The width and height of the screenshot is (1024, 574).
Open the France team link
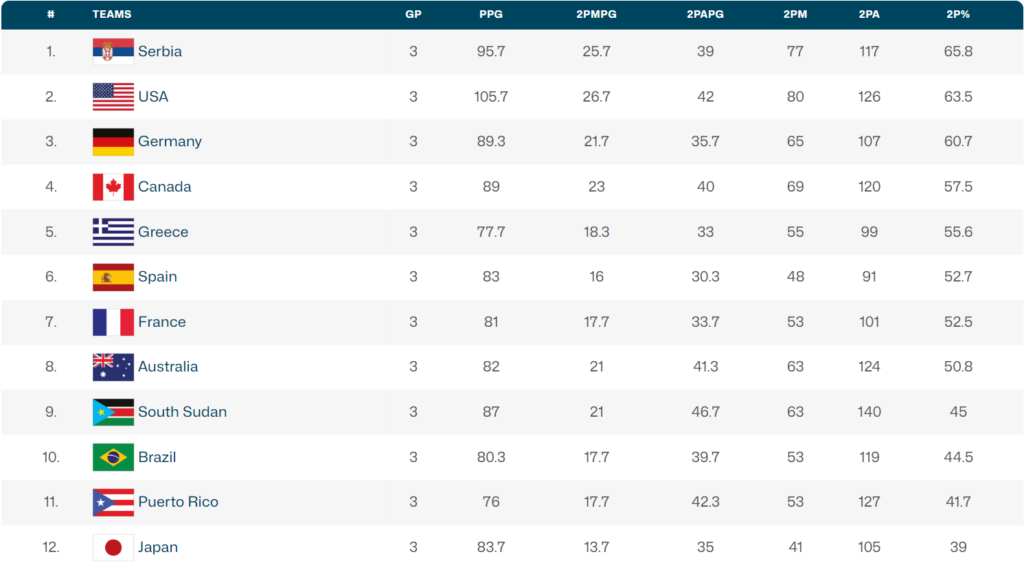(162, 322)
